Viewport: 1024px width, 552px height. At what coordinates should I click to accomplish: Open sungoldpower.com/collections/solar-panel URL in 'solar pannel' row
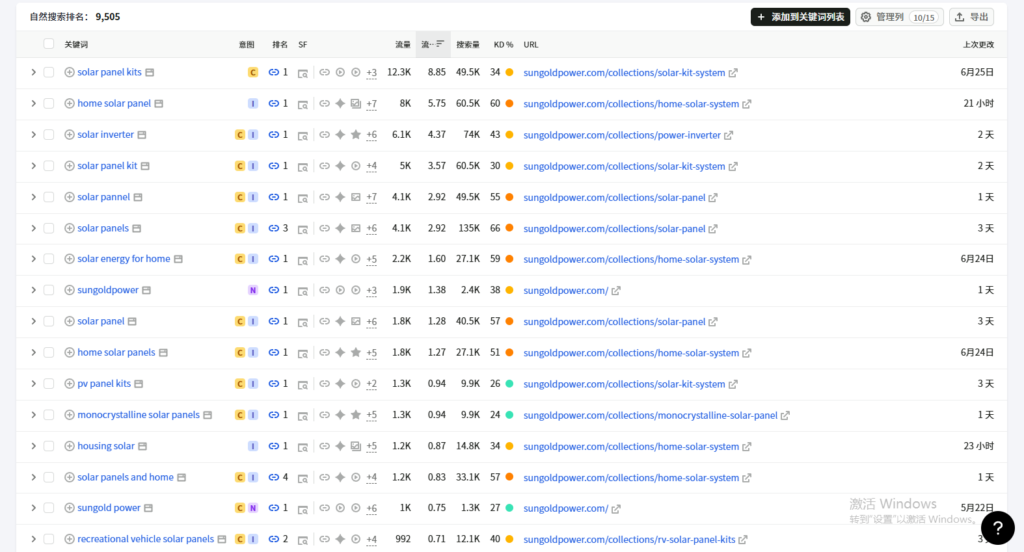(614, 197)
